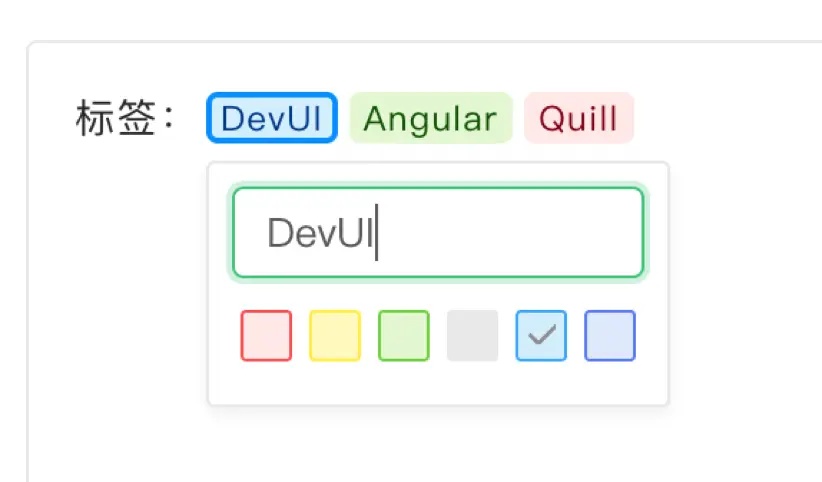Screen dimensions: 822x482
Task: Click the letter A of the Angular tag
Action: coord(375,119)
